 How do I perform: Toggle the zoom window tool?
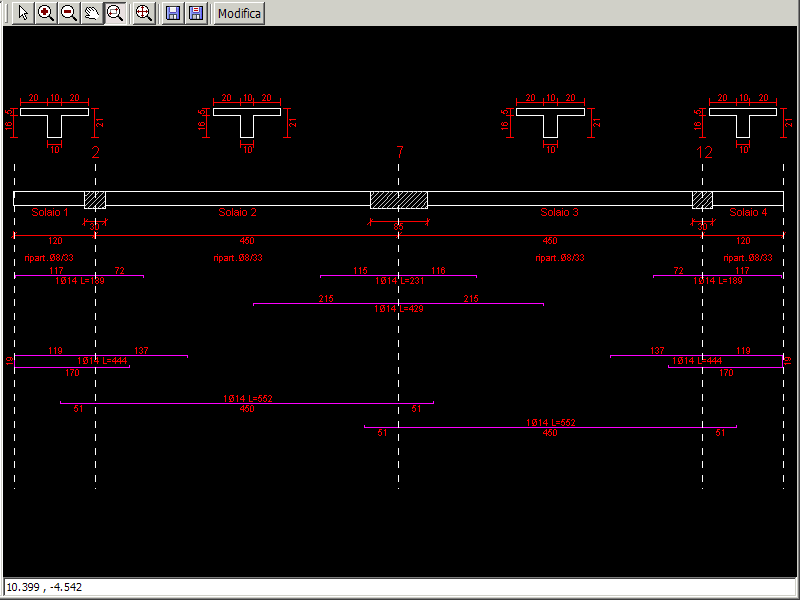(x=115, y=13)
